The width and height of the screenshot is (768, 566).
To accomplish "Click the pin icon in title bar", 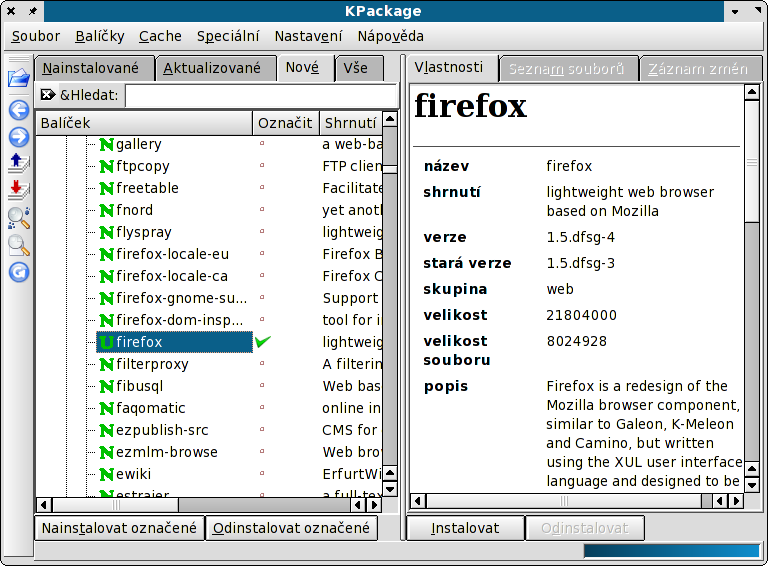I will (32, 11).
